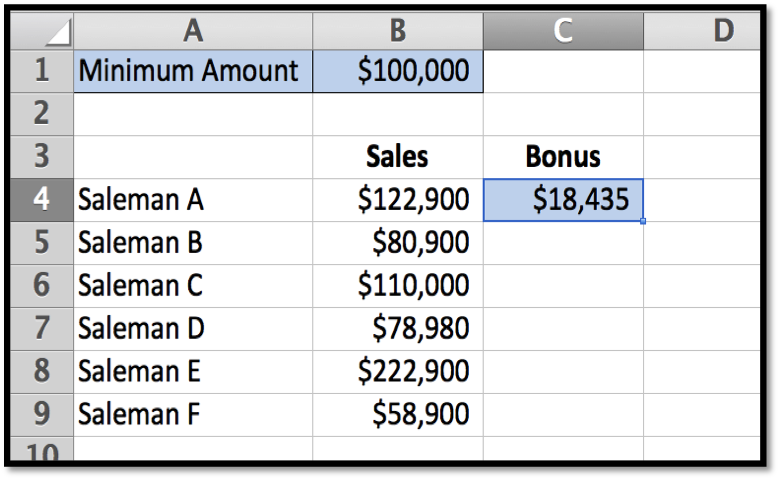The width and height of the screenshot is (780, 480).
Task: Click the Saleman C name cell
Action: click(x=192, y=285)
